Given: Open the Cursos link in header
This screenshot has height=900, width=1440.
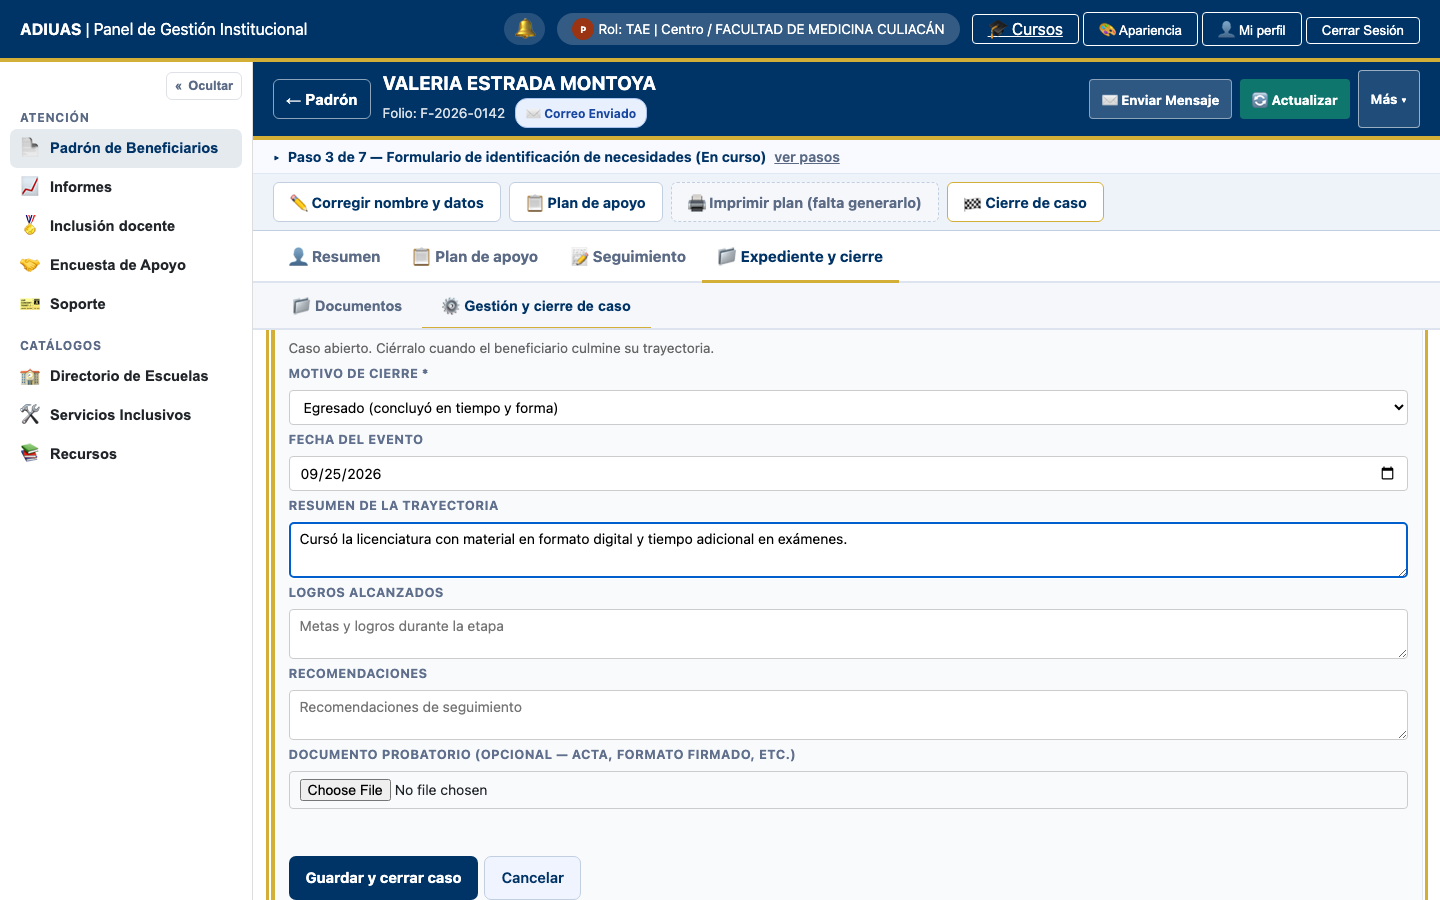Looking at the screenshot, I should pyautogui.click(x=1025, y=29).
